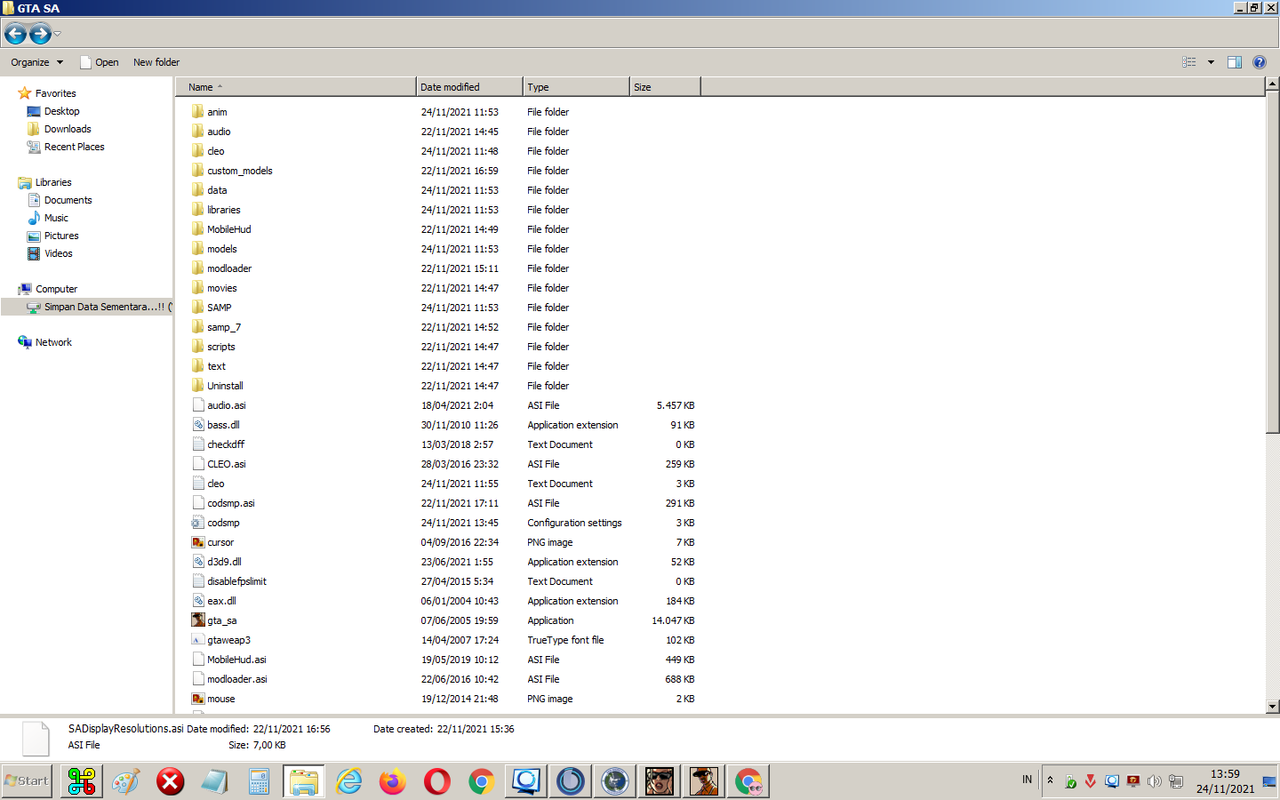Select the cleo folder icon
The height and width of the screenshot is (800, 1280).
(198, 151)
